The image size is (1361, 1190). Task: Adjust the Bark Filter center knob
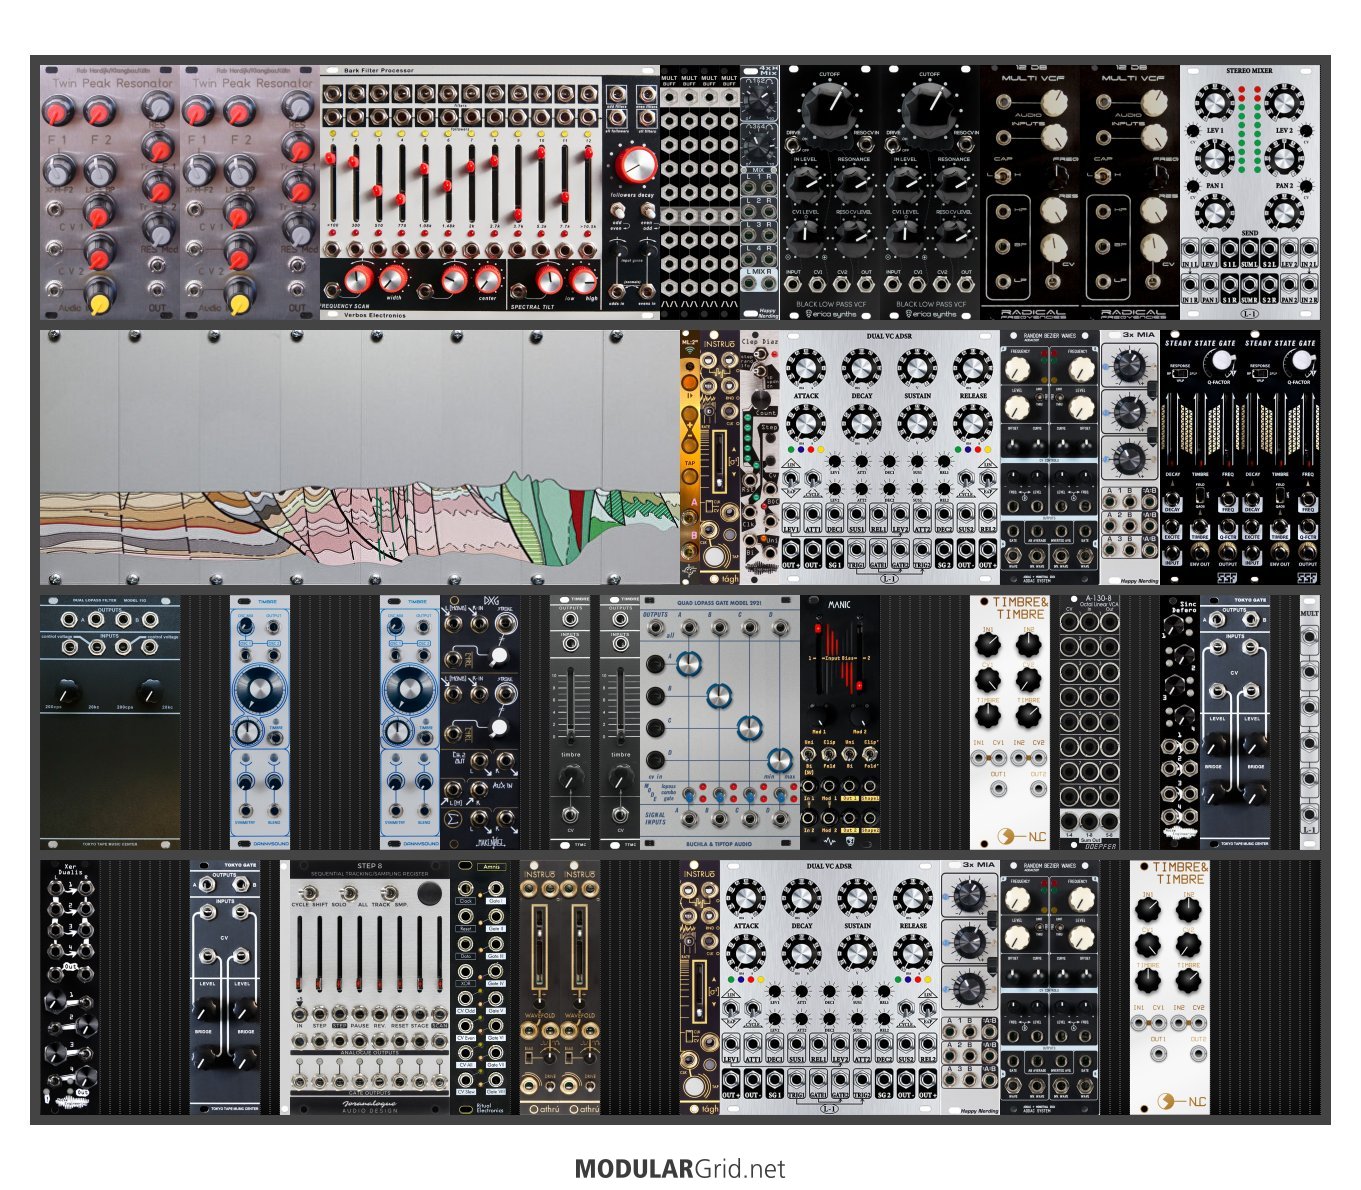pos(487,279)
